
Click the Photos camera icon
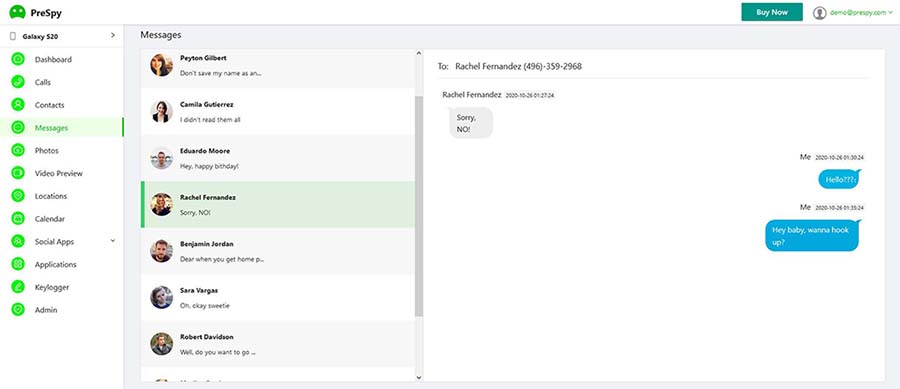18,150
